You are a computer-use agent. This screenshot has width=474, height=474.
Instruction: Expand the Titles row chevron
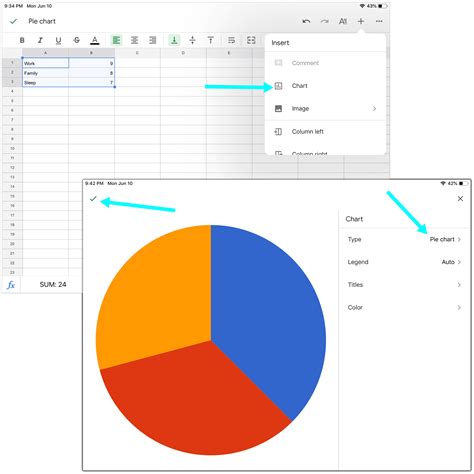coord(459,285)
